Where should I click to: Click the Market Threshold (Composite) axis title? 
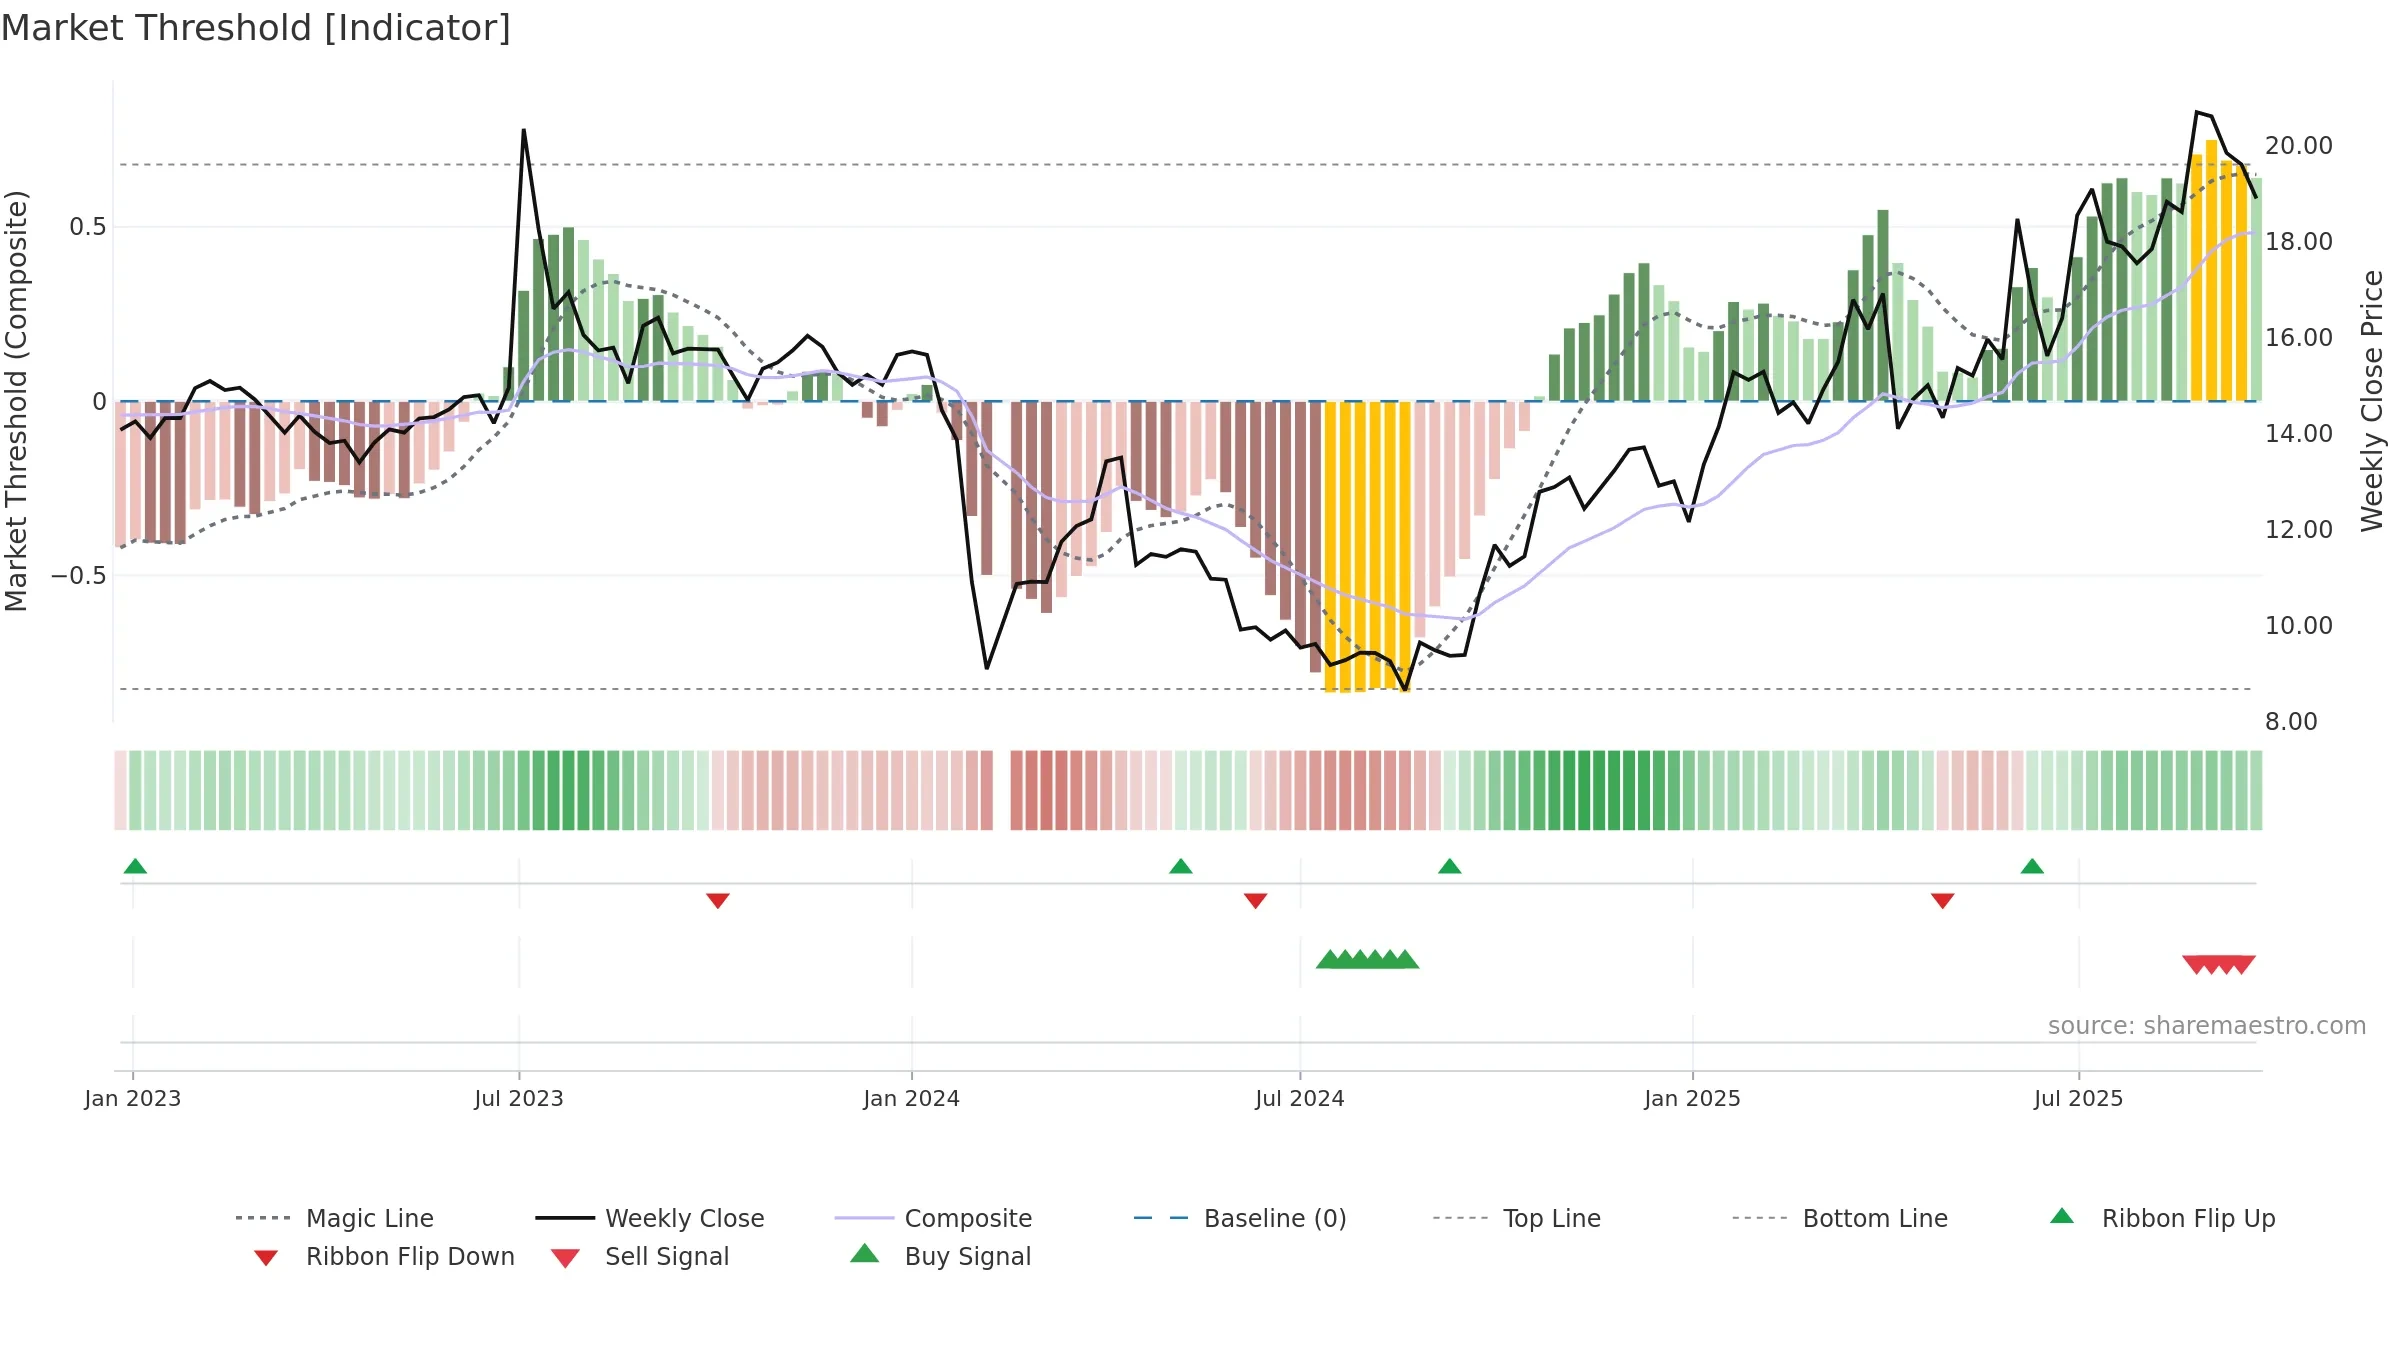tap(16, 401)
